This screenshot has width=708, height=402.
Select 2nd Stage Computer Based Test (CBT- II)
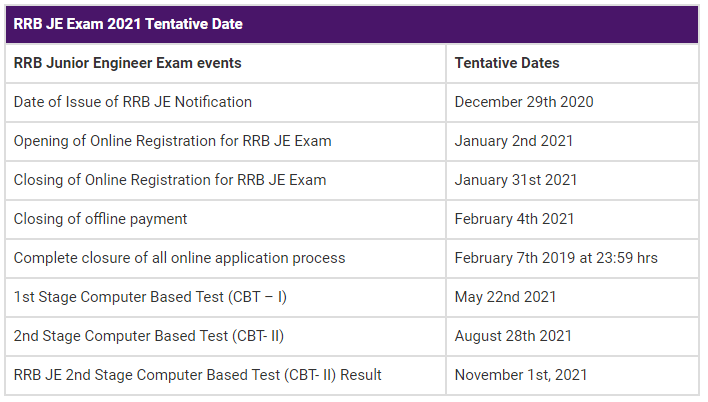(225, 336)
